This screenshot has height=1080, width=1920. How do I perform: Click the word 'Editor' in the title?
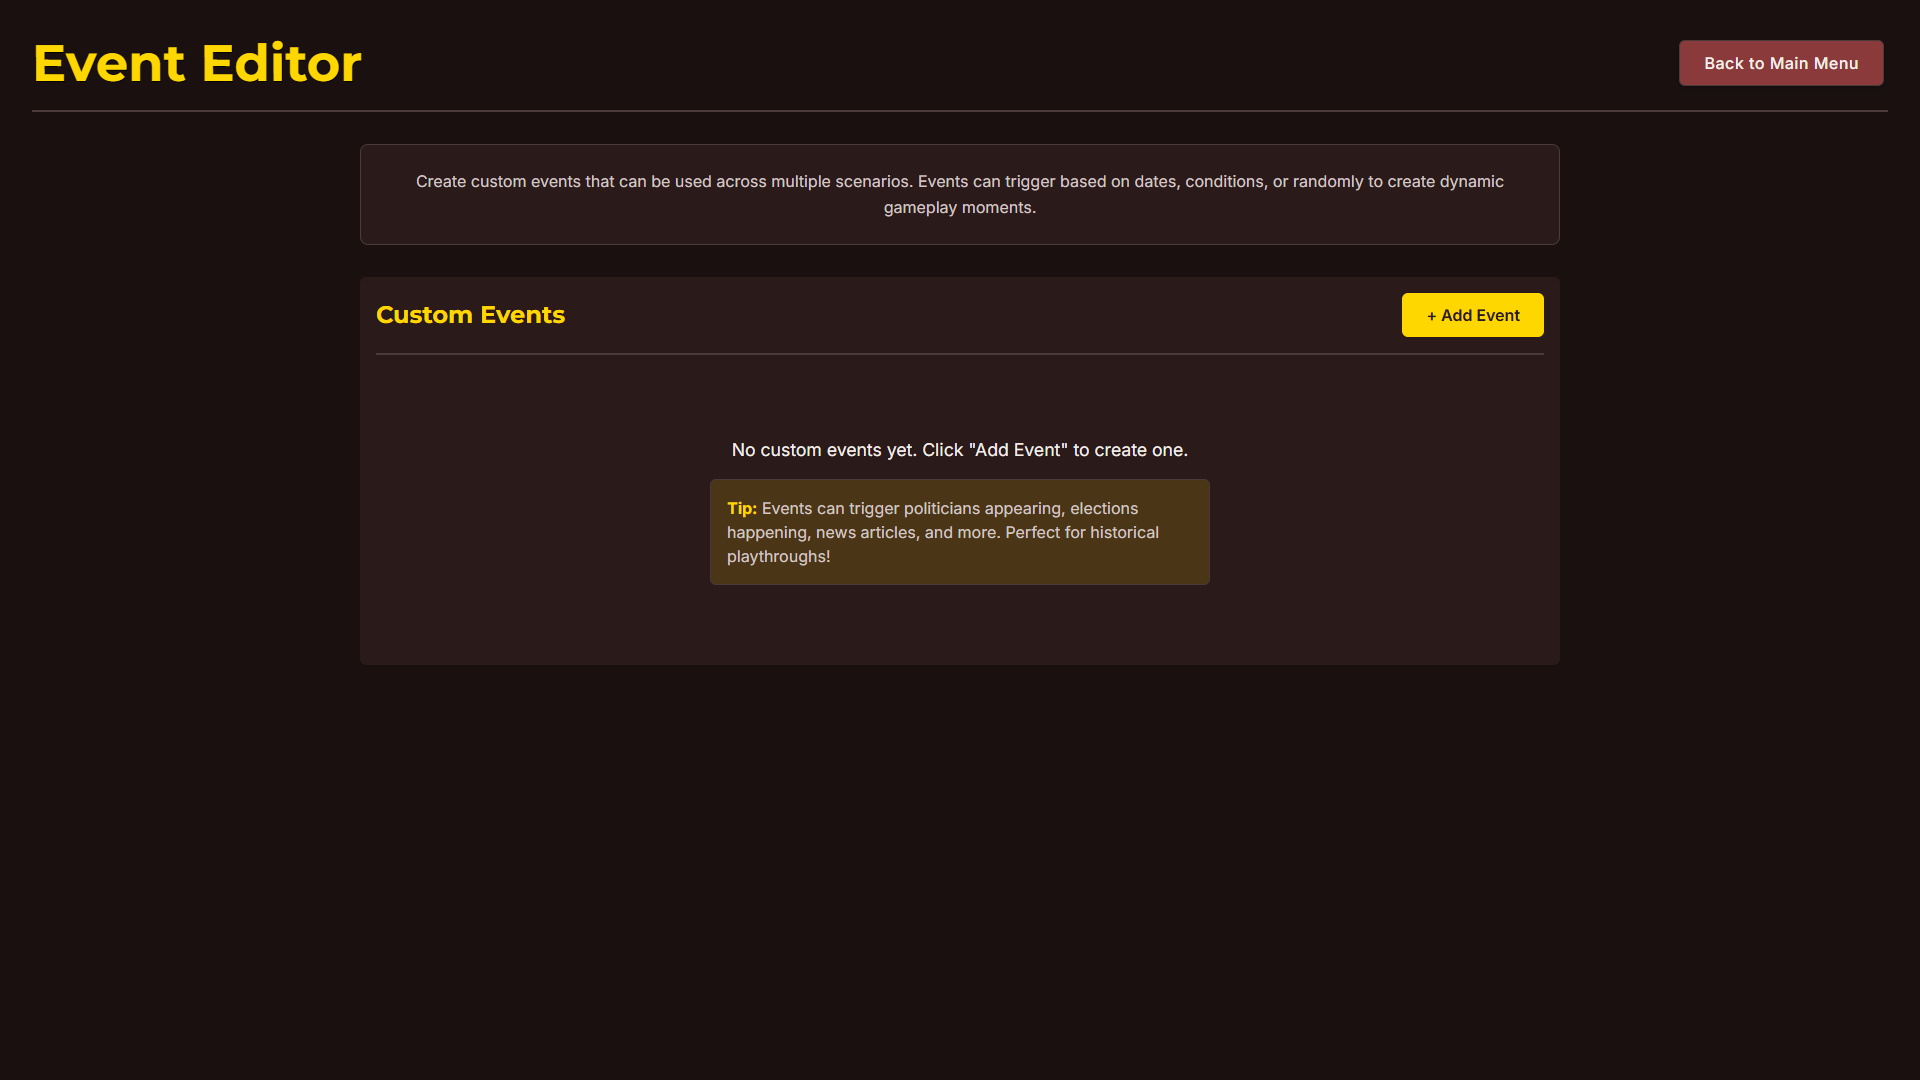point(281,63)
